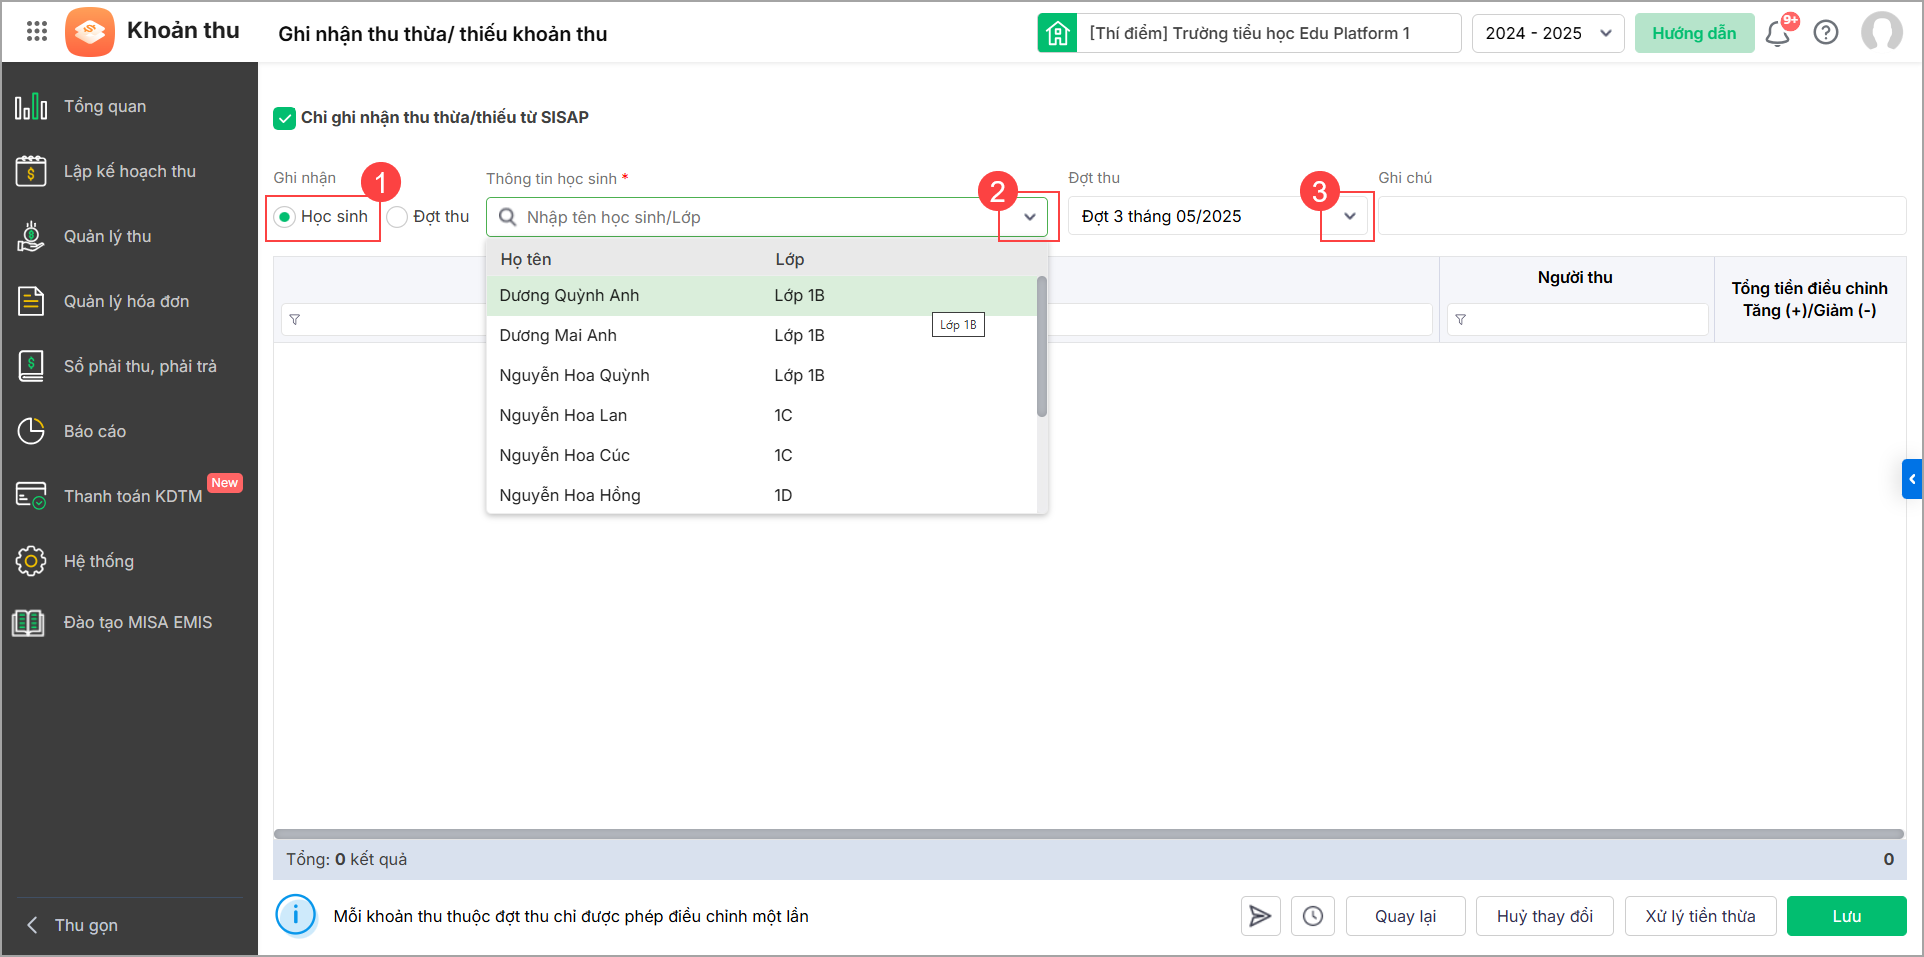The width and height of the screenshot is (1924, 957).
Task: Expand the blue side panel arrow
Action: tap(1912, 479)
